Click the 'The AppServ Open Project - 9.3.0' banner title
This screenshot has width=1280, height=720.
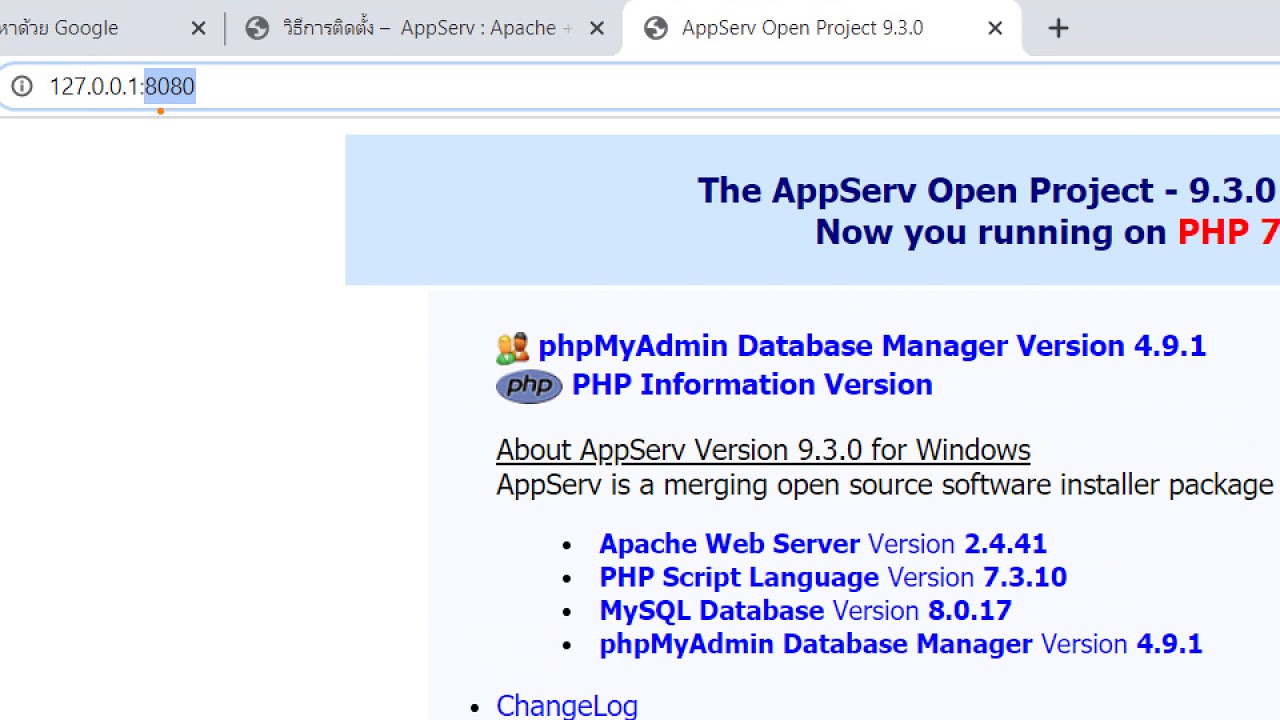coord(986,190)
